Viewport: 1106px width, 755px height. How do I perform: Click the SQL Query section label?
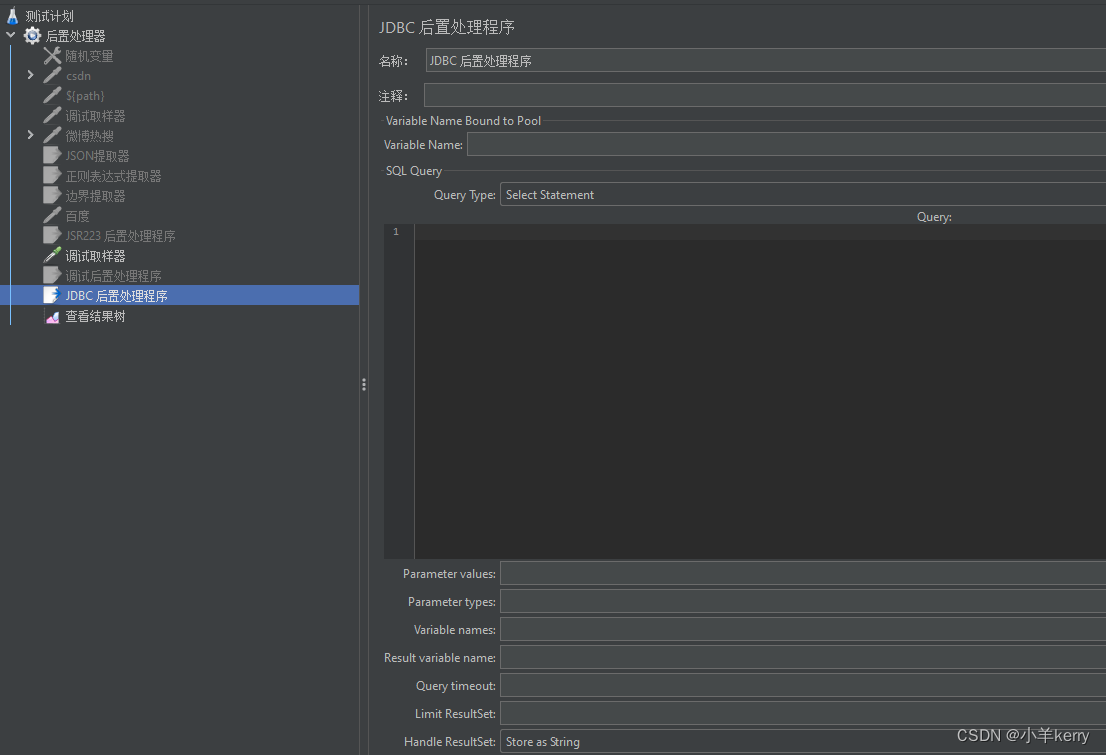tap(413, 171)
